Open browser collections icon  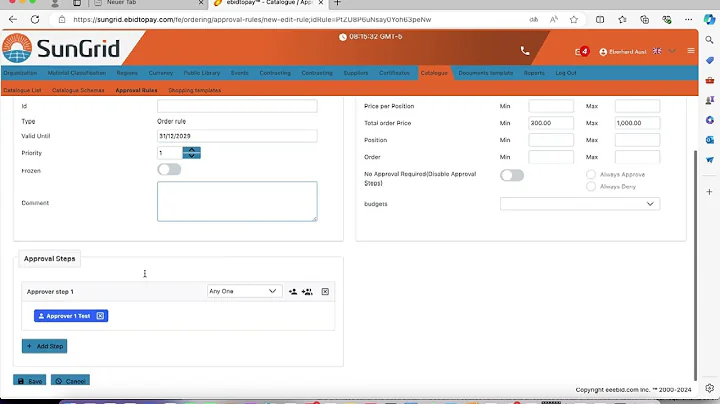[644, 19]
